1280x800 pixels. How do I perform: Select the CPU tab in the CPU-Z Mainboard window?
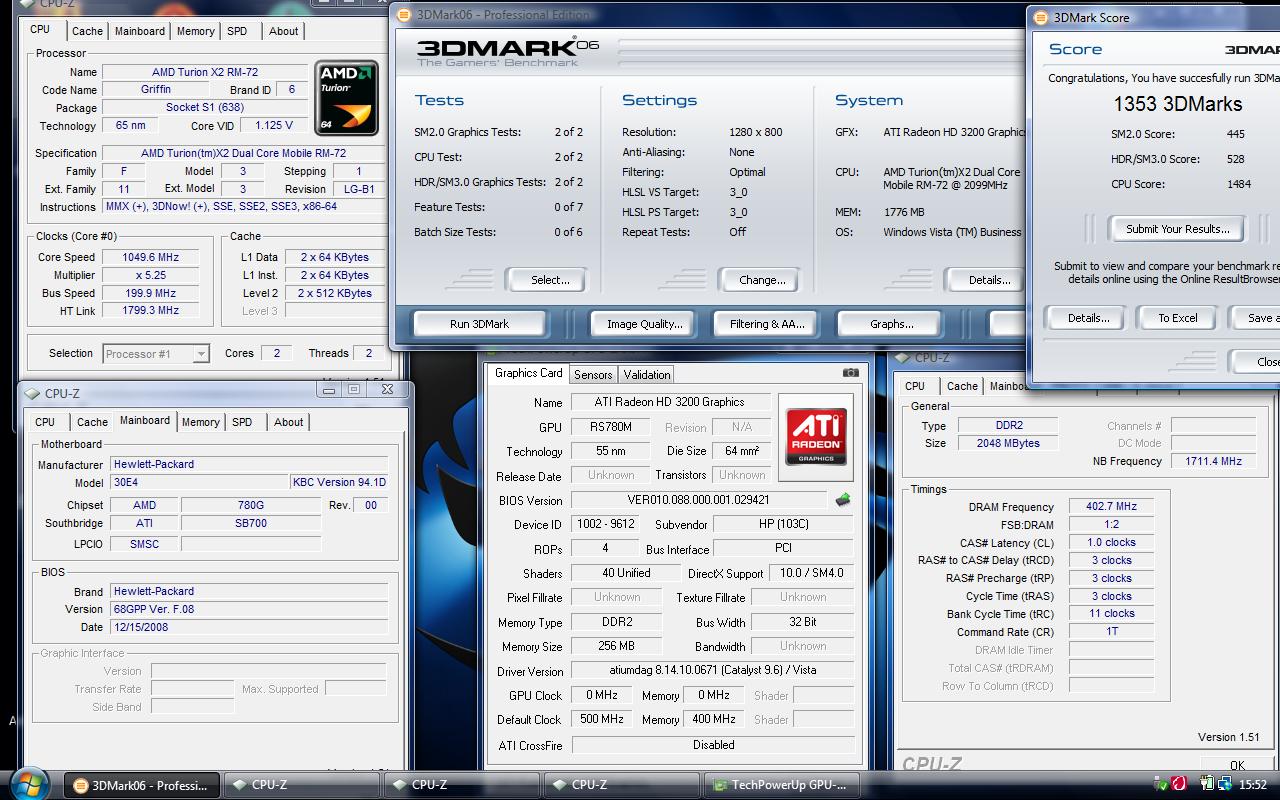click(x=45, y=422)
